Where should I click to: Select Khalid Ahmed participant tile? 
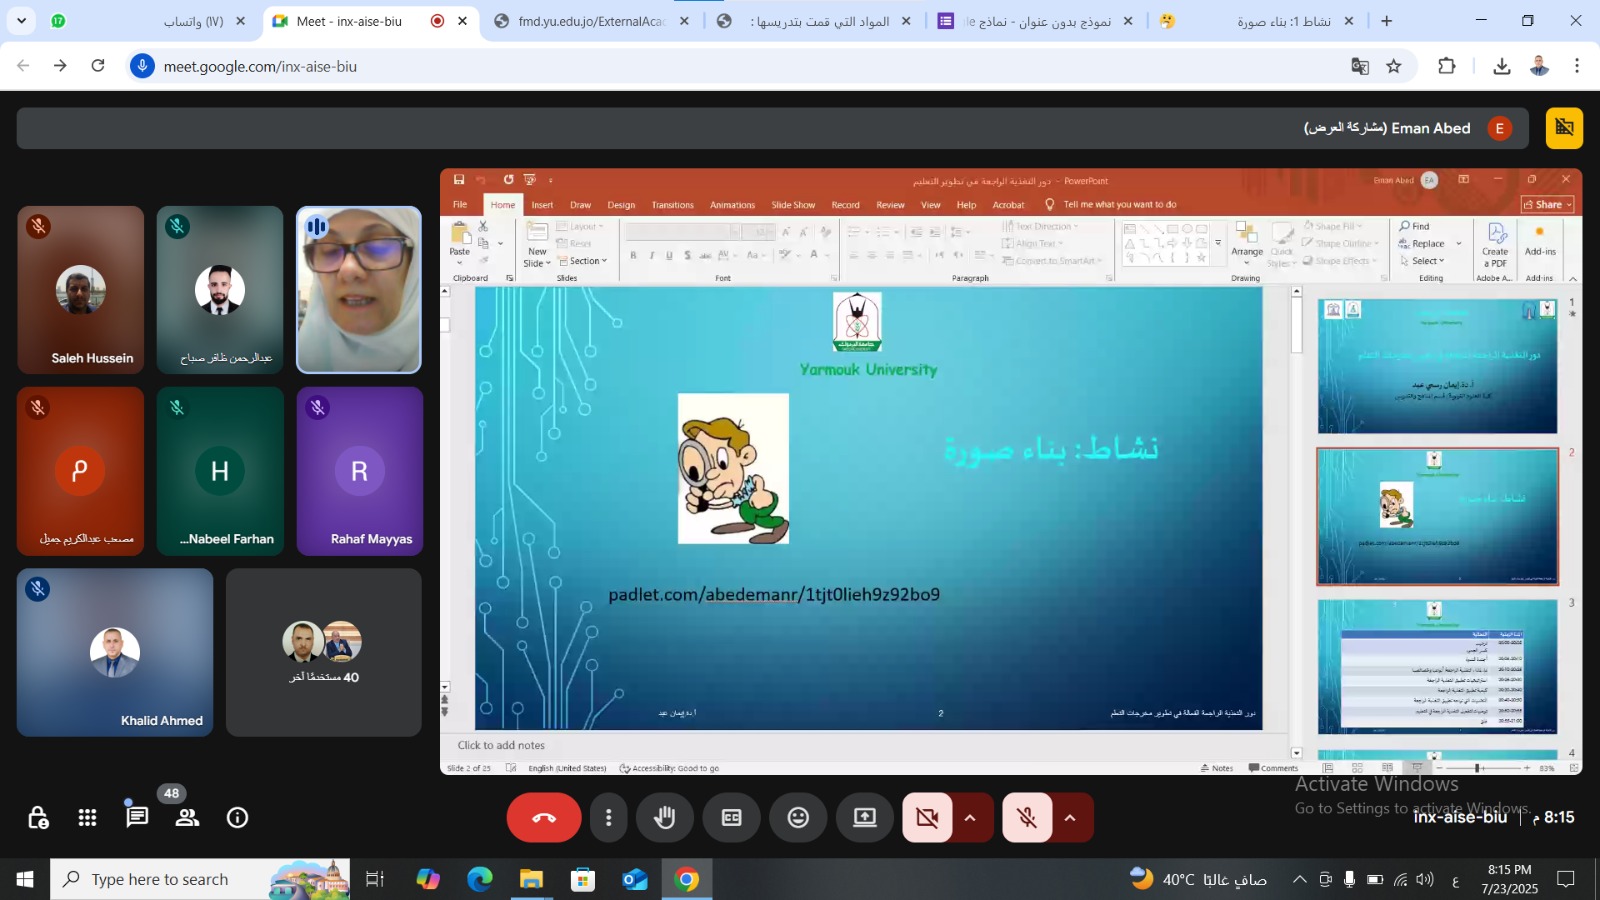coord(115,653)
